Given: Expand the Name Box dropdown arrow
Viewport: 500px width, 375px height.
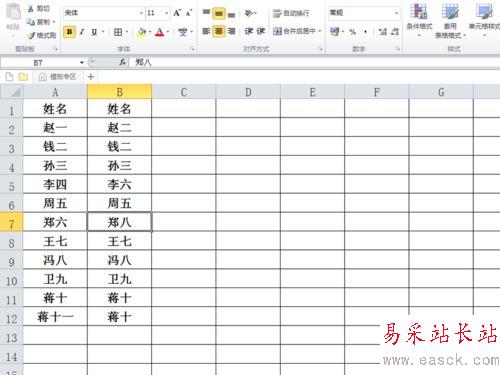Looking at the screenshot, I should click(82, 62).
